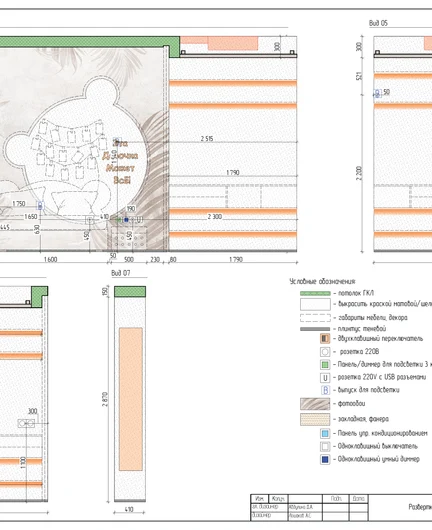Select the orange panel in Вид 07
The width and height of the screenshot is (432, 530).
click(130, 399)
